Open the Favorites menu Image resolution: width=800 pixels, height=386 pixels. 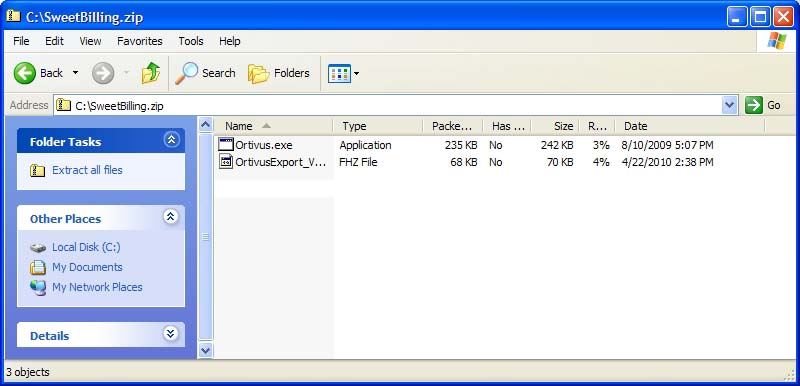tap(140, 41)
